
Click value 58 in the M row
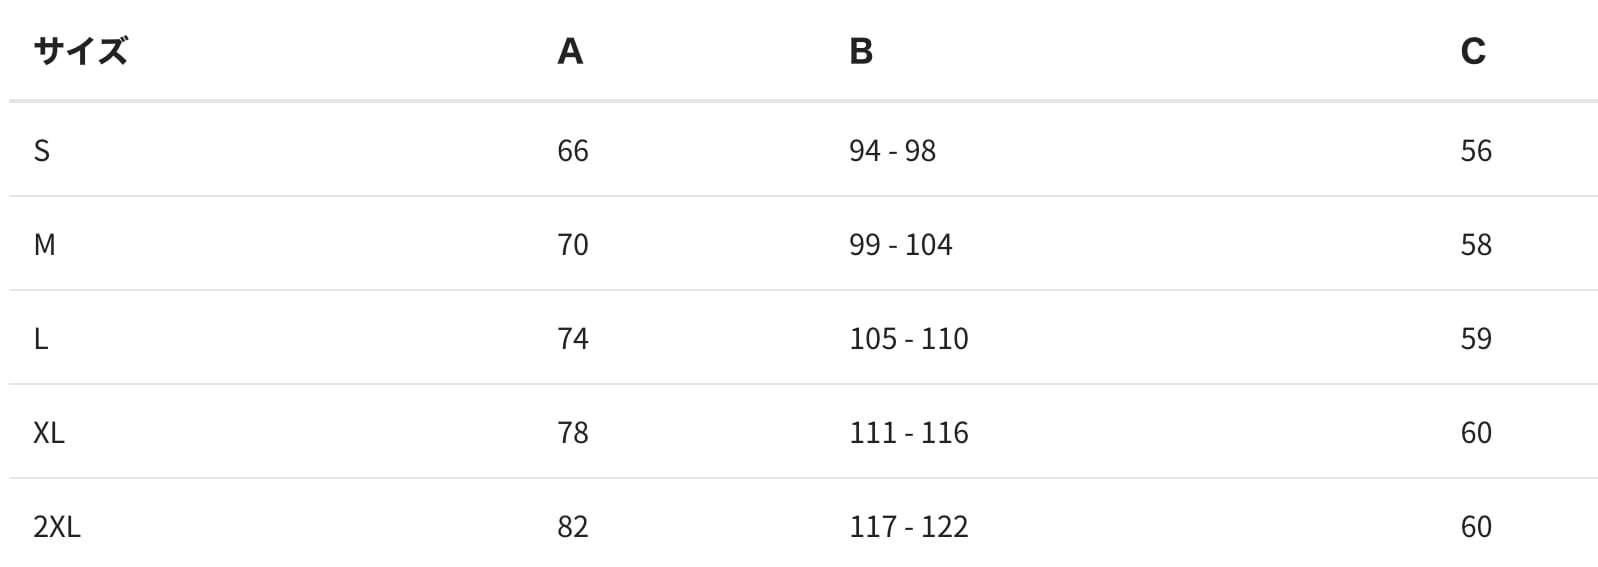click(x=1476, y=244)
